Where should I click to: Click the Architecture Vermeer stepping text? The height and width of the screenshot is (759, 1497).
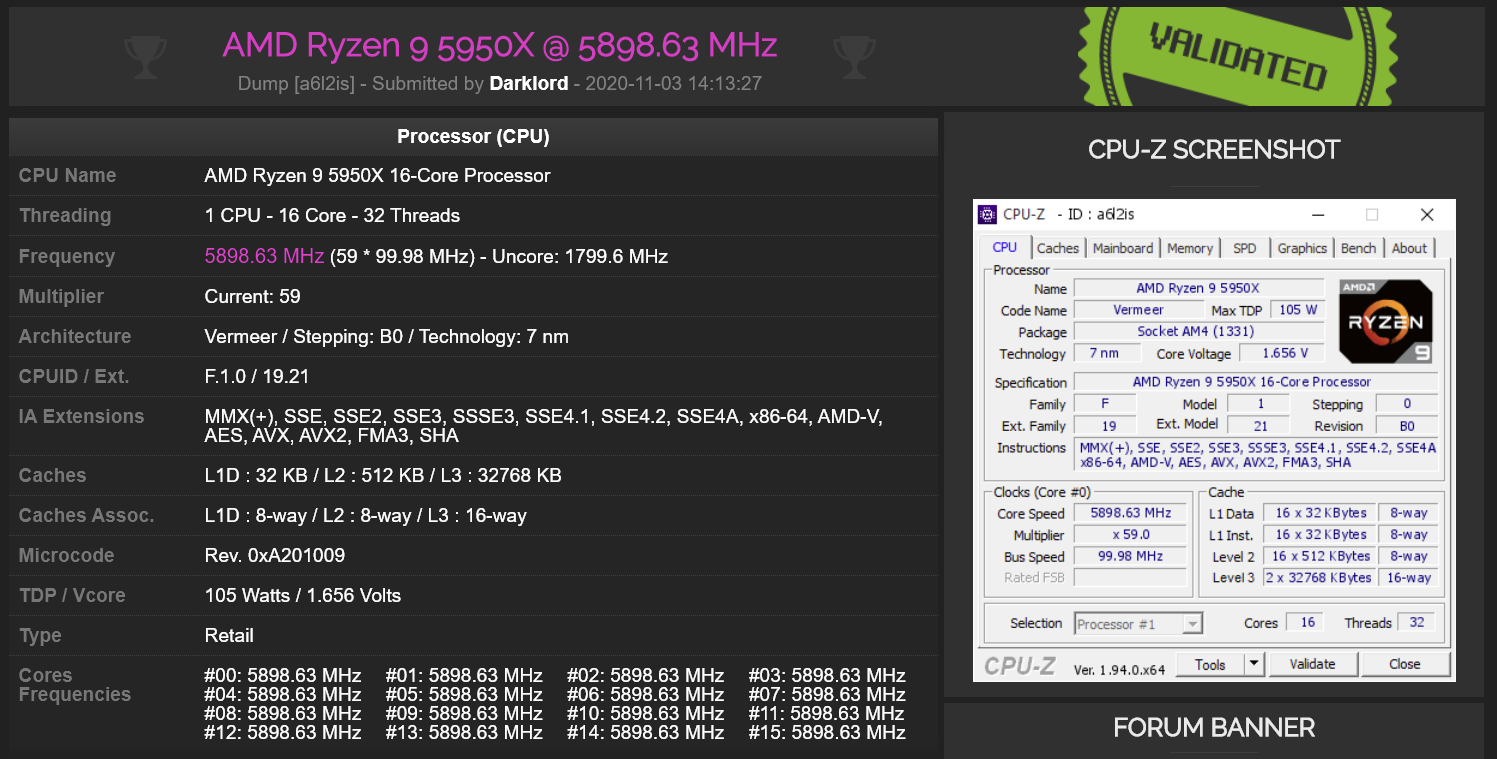[386, 336]
